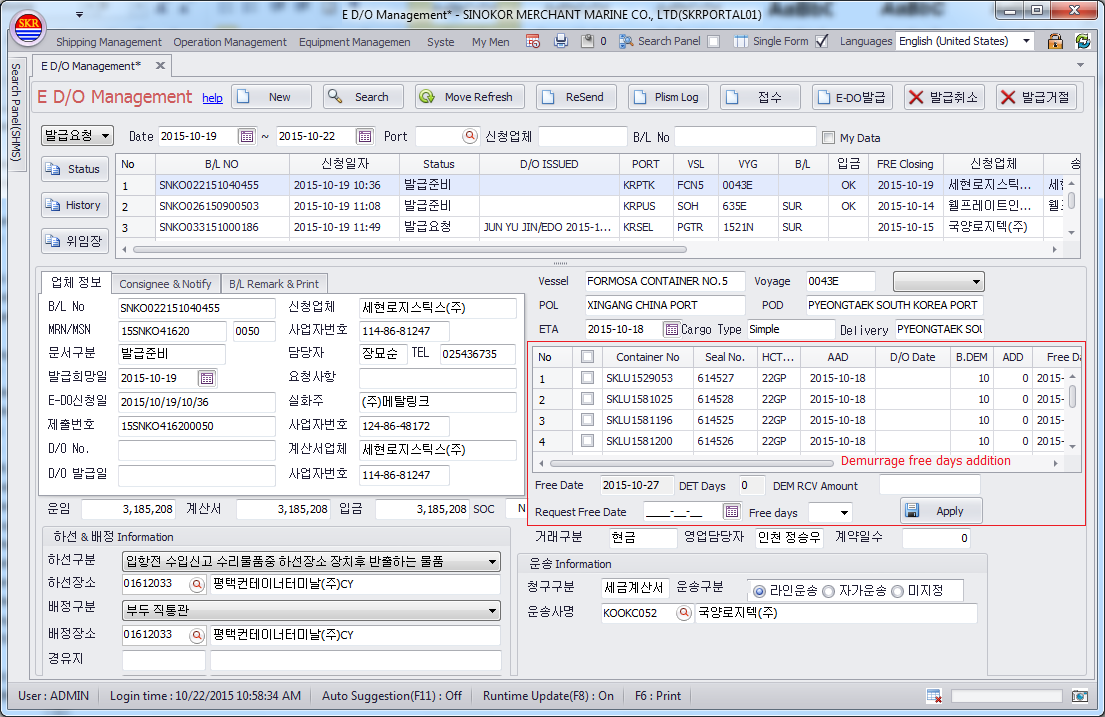Open the 하선구분 dropdown
This screenshot has height=717, width=1105.
tap(493, 562)
